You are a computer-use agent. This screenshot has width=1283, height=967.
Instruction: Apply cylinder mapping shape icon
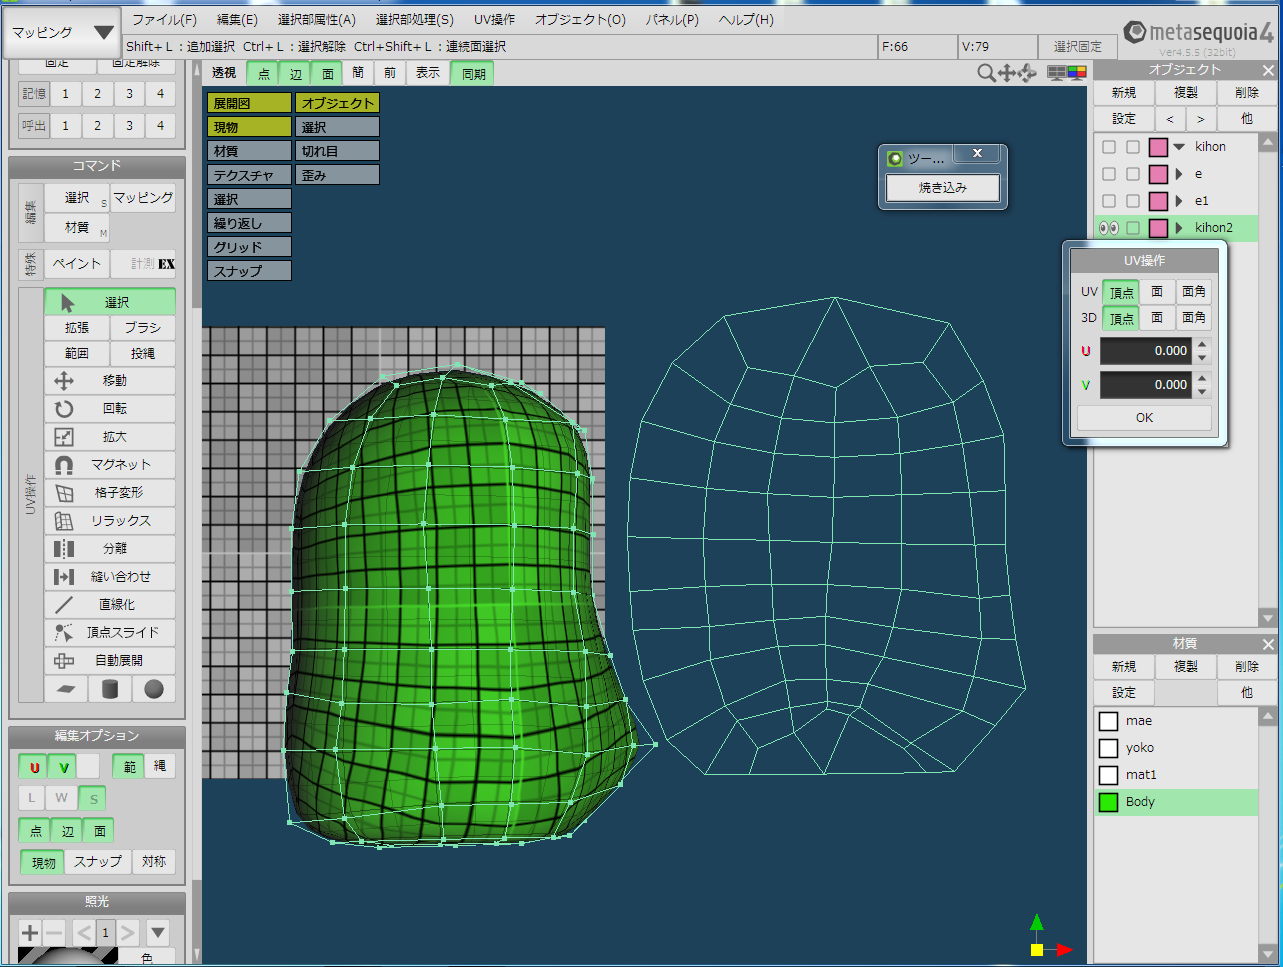(x=110, y=689)
